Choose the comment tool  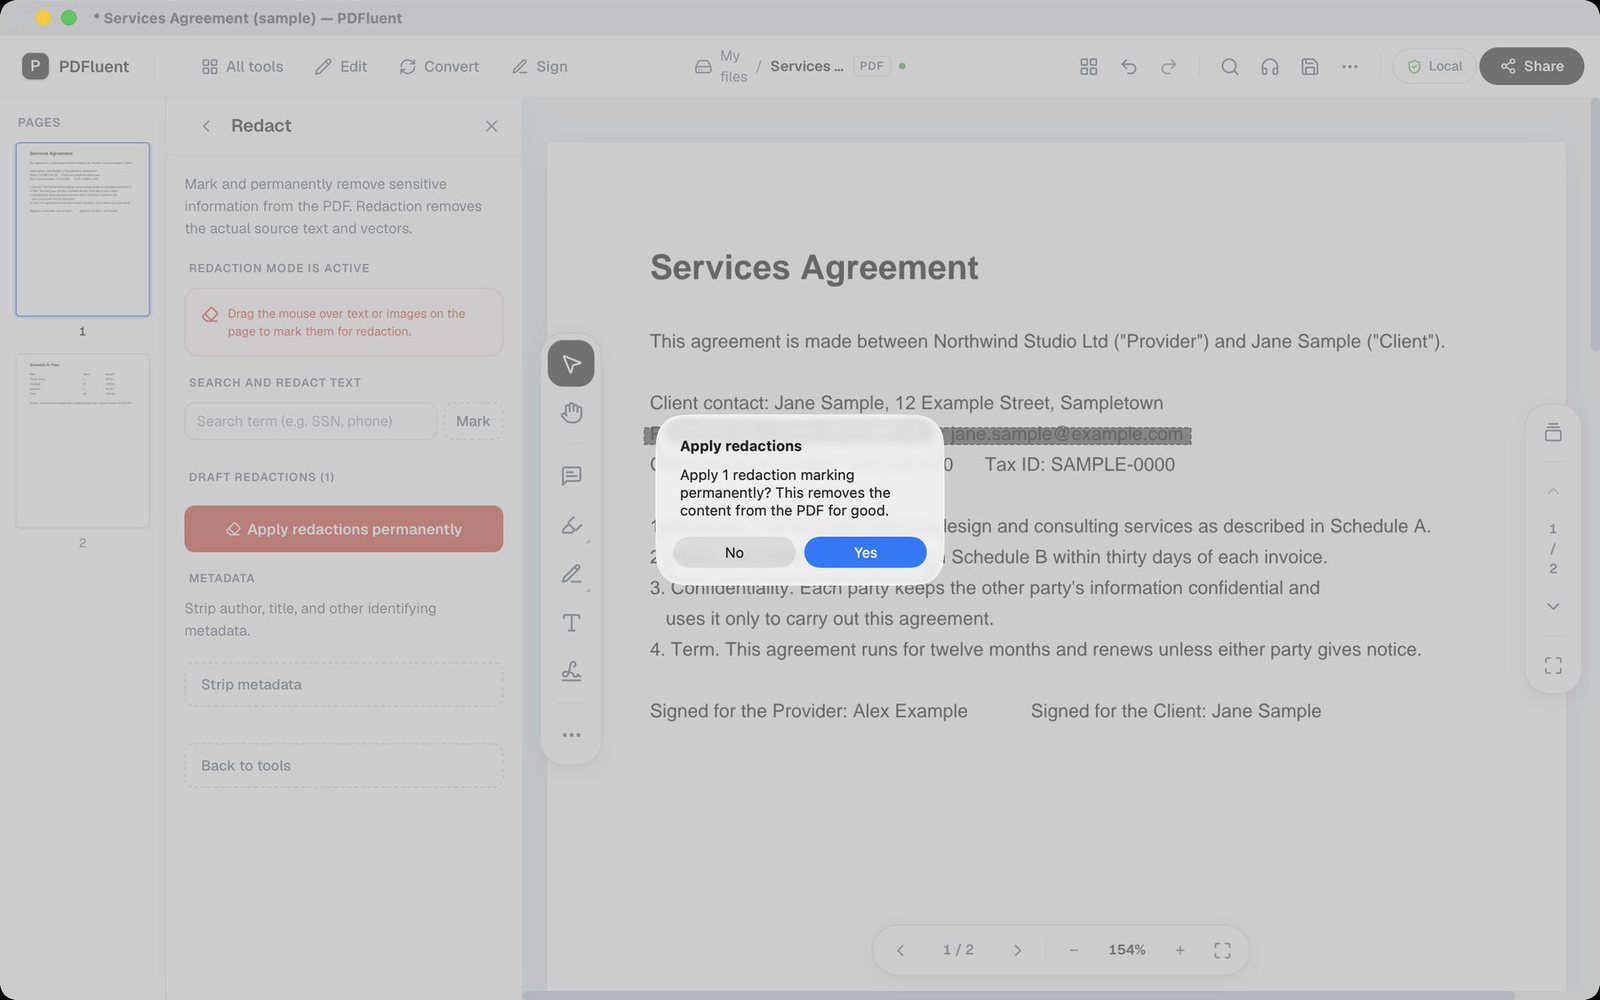[571, 475]
